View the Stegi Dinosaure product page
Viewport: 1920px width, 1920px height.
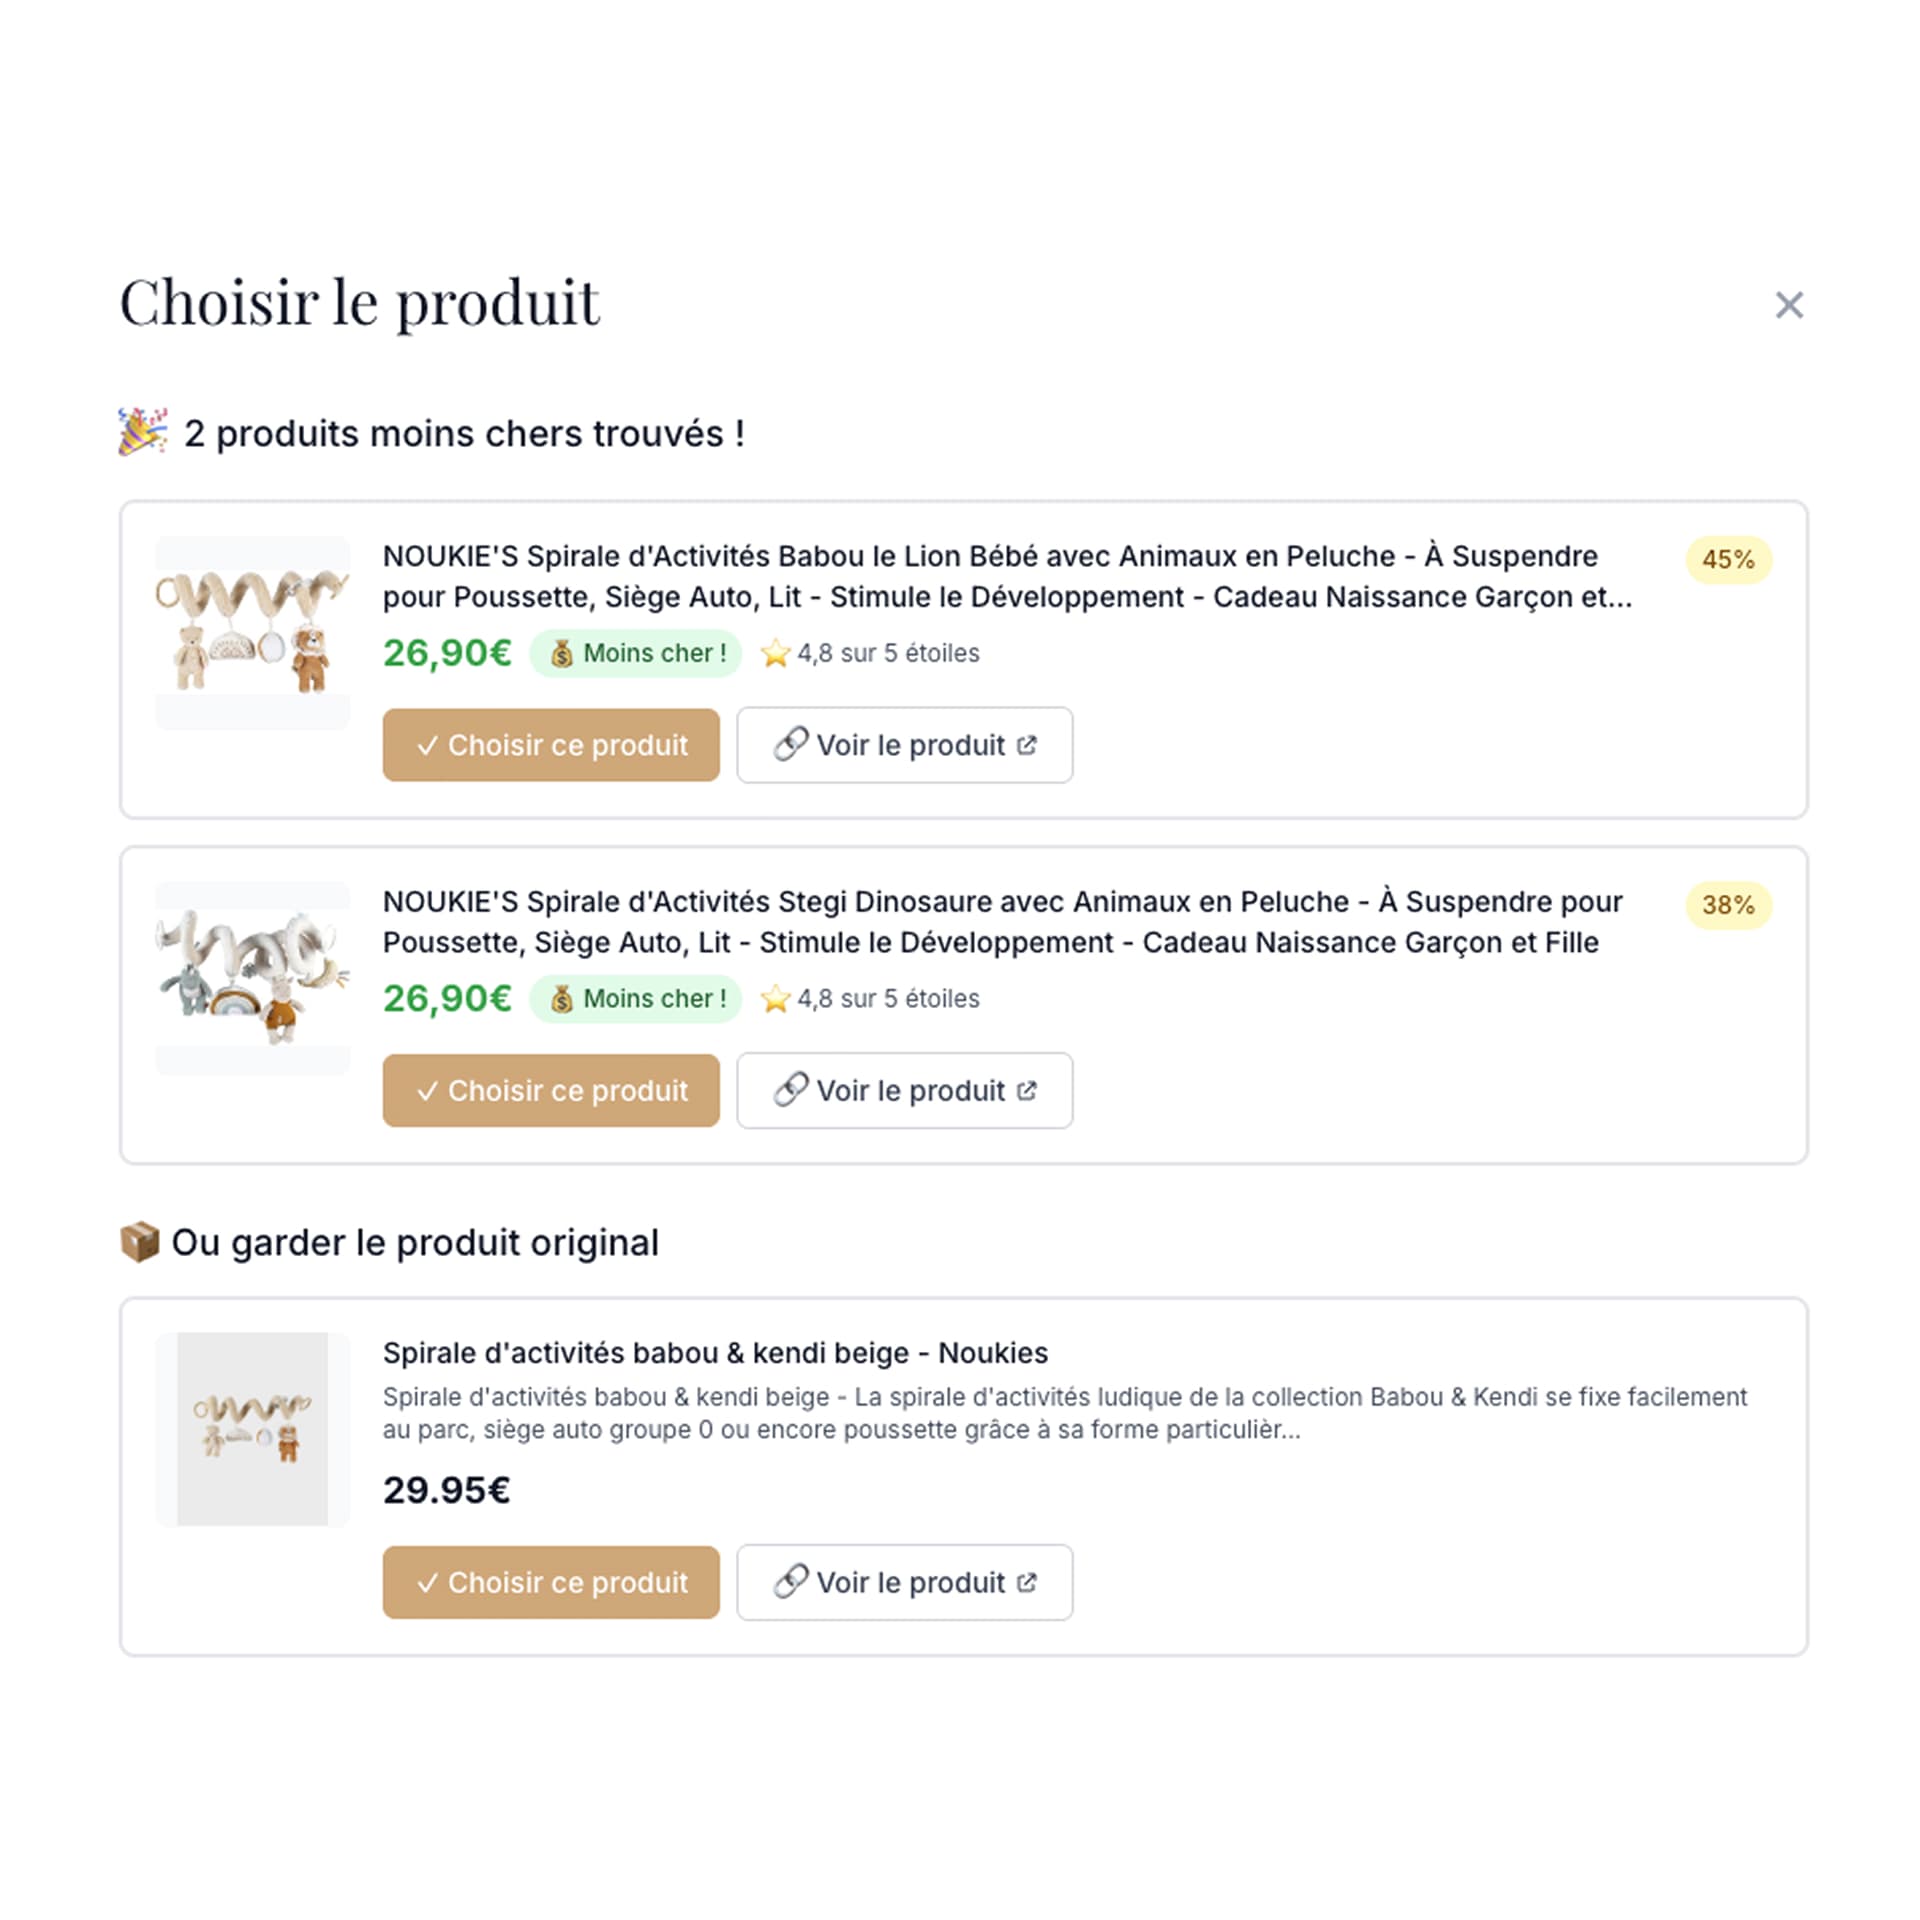pos(905,1090)
